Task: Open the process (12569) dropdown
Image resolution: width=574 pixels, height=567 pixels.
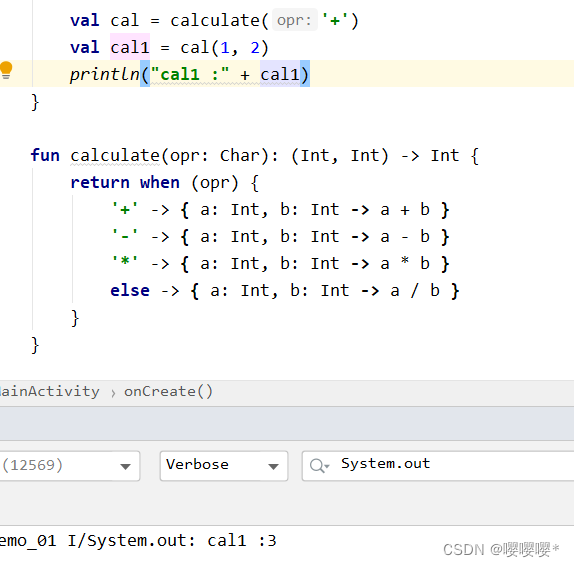Action: pyautogui.click(x=69, y=466)
